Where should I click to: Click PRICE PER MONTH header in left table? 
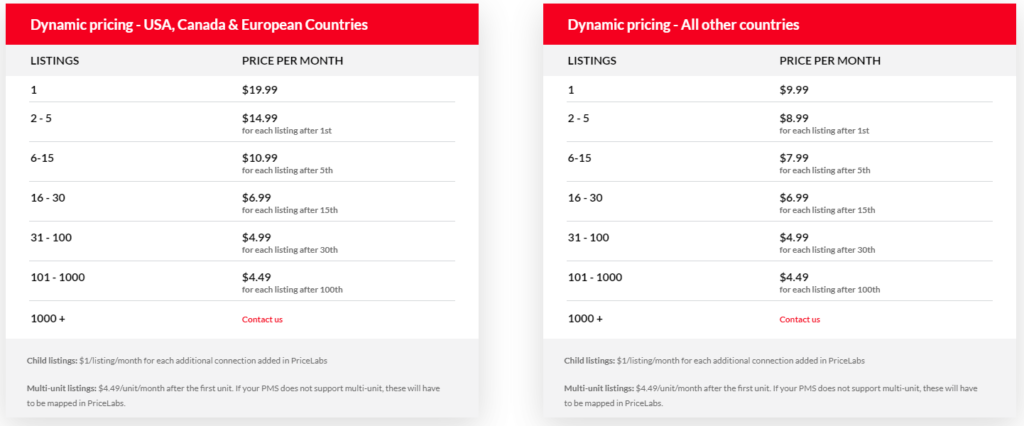[292, 61]
